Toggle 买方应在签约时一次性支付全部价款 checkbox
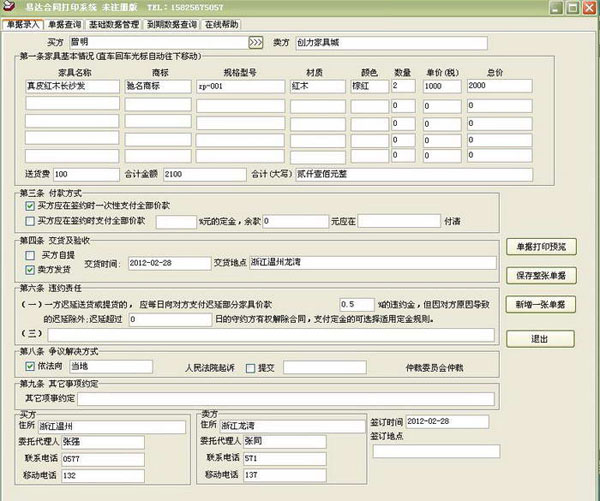The image size is (600, 501). coord(30,205)
